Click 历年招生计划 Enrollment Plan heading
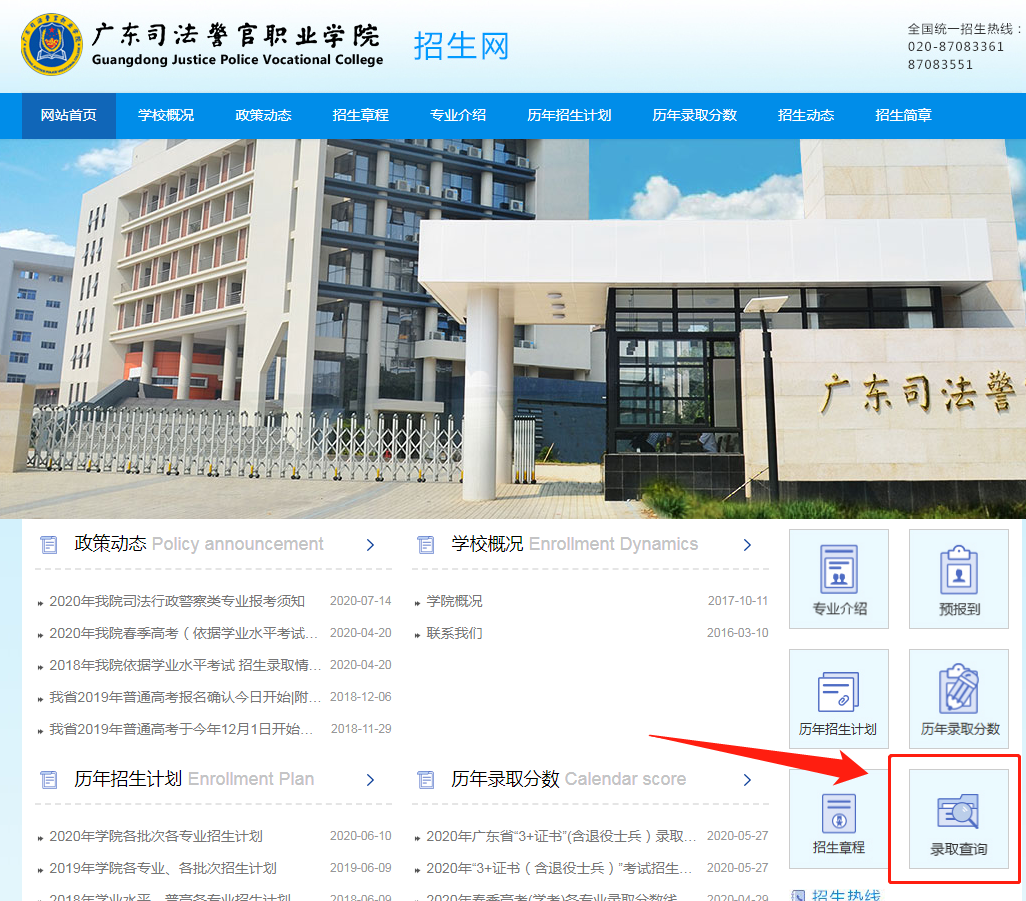 click(194, 779)
